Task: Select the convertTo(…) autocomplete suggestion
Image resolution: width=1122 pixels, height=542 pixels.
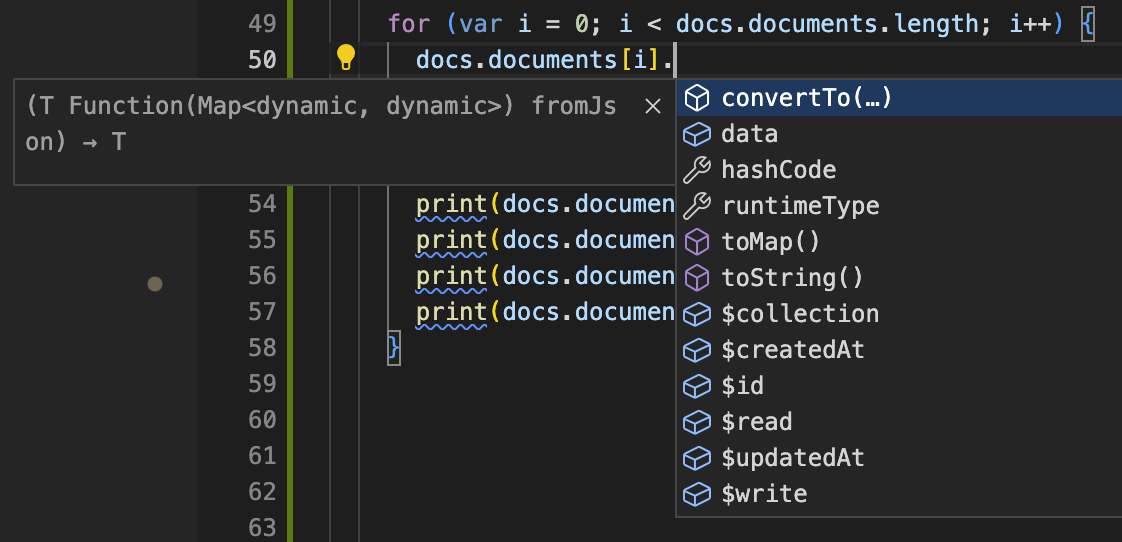Action: [x=899, y=98]
